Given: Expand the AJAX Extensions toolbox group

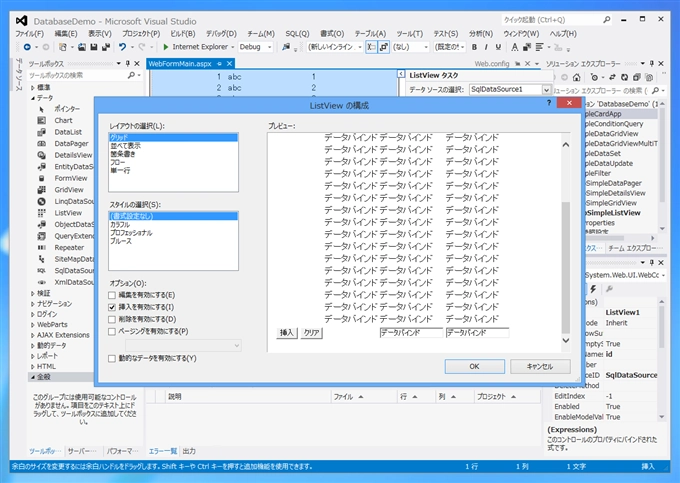Looking at the screenshot, I should pyautogui.click(x=33, y=335).
